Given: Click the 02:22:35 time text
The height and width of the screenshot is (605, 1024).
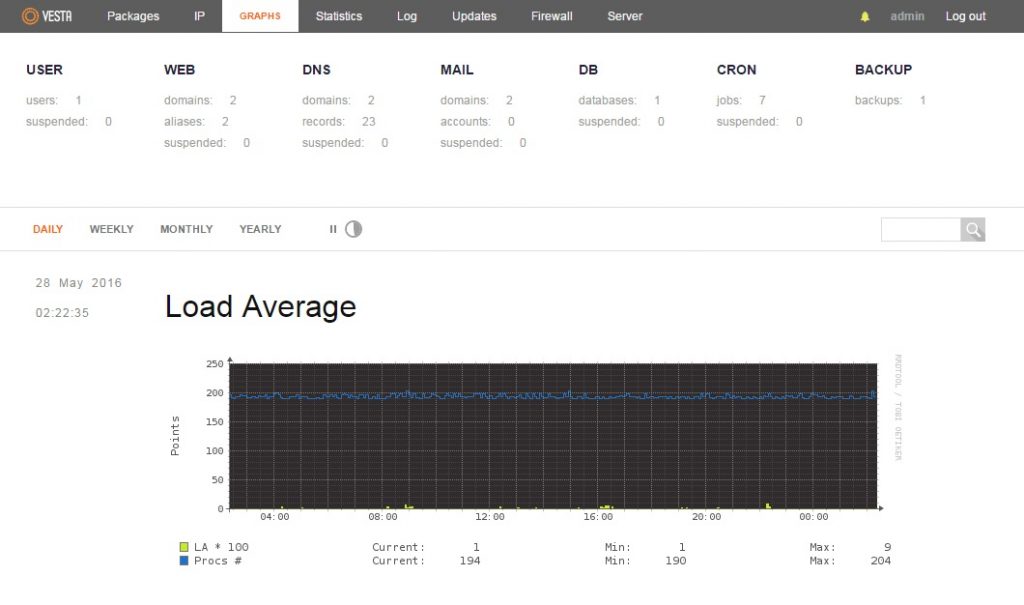Looking at the screenshot, I should 62,313.
